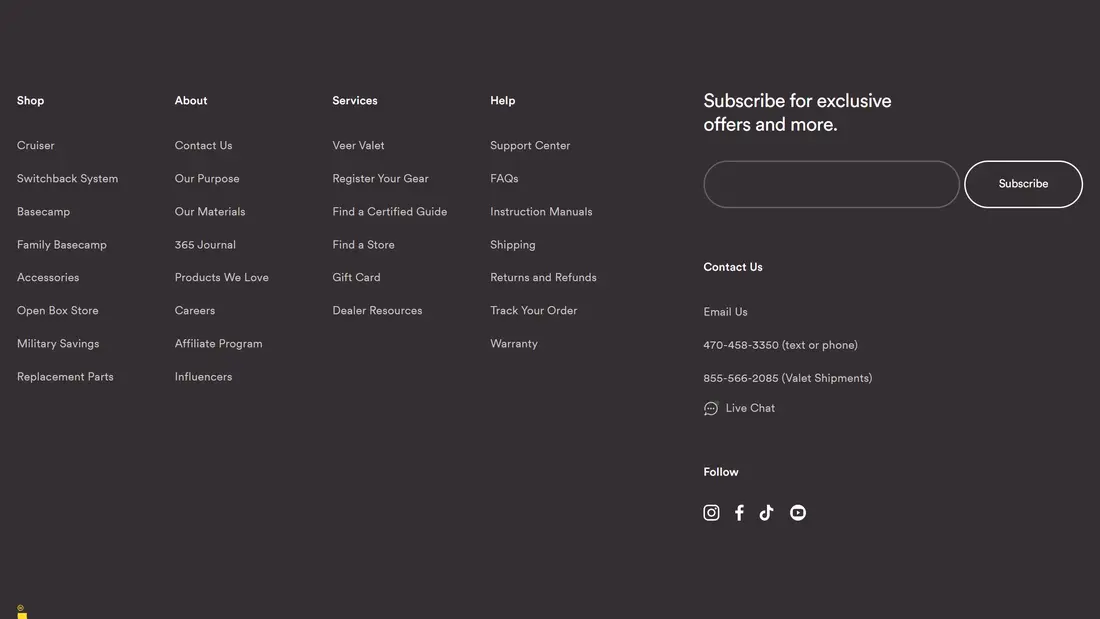
Task: Open the Affiliate Program link
Action: pos(218,344)
